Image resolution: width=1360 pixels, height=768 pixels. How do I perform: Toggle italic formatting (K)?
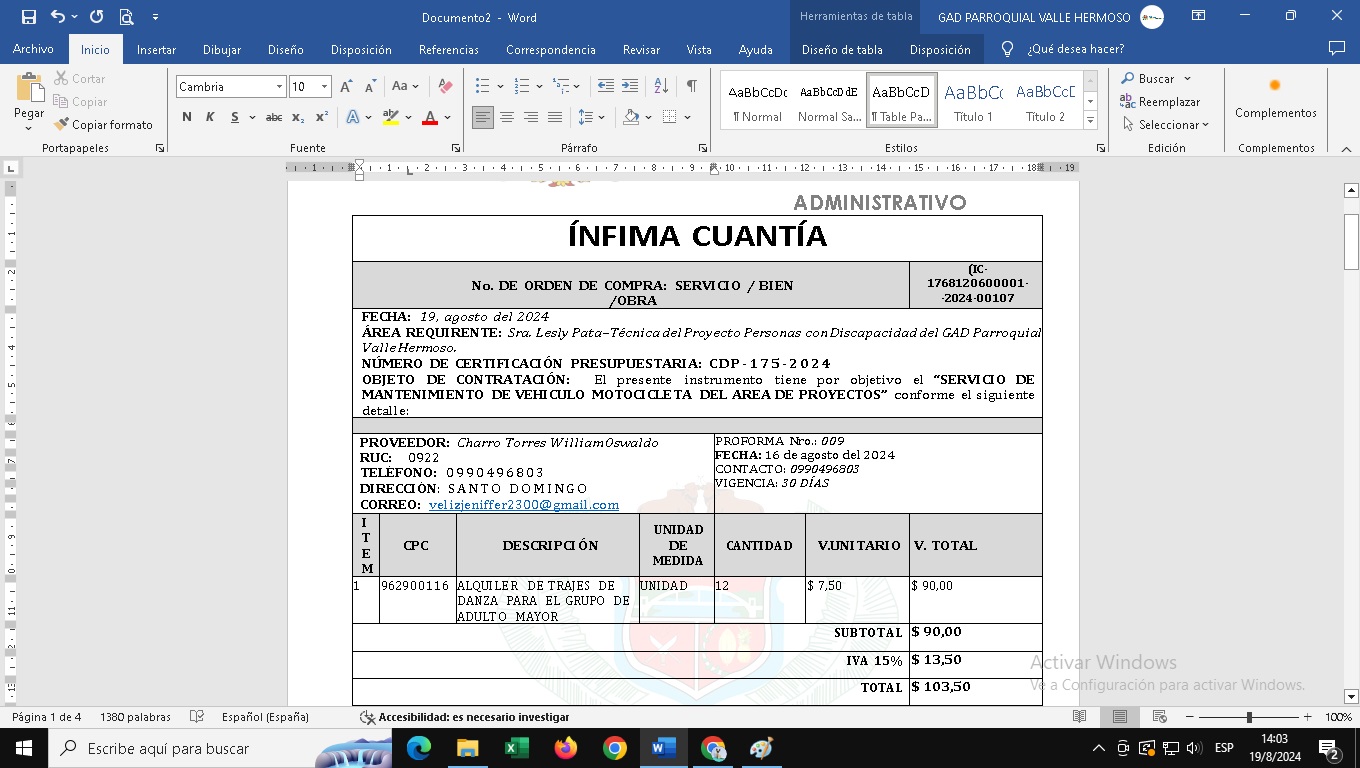click(210, 118)
